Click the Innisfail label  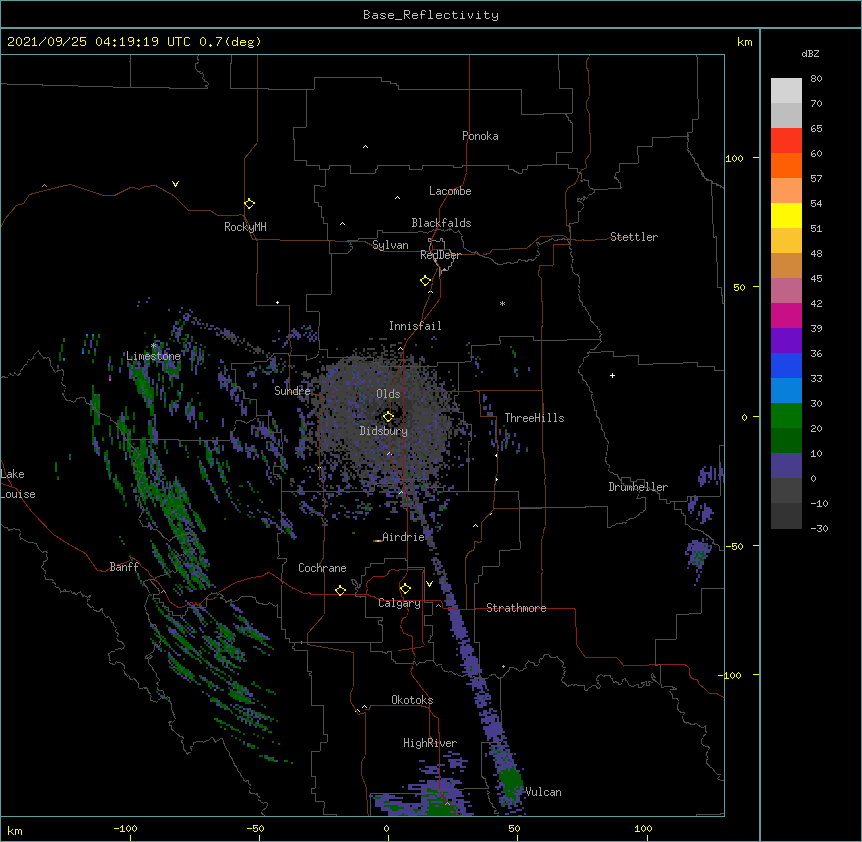[x=415, y=326]
